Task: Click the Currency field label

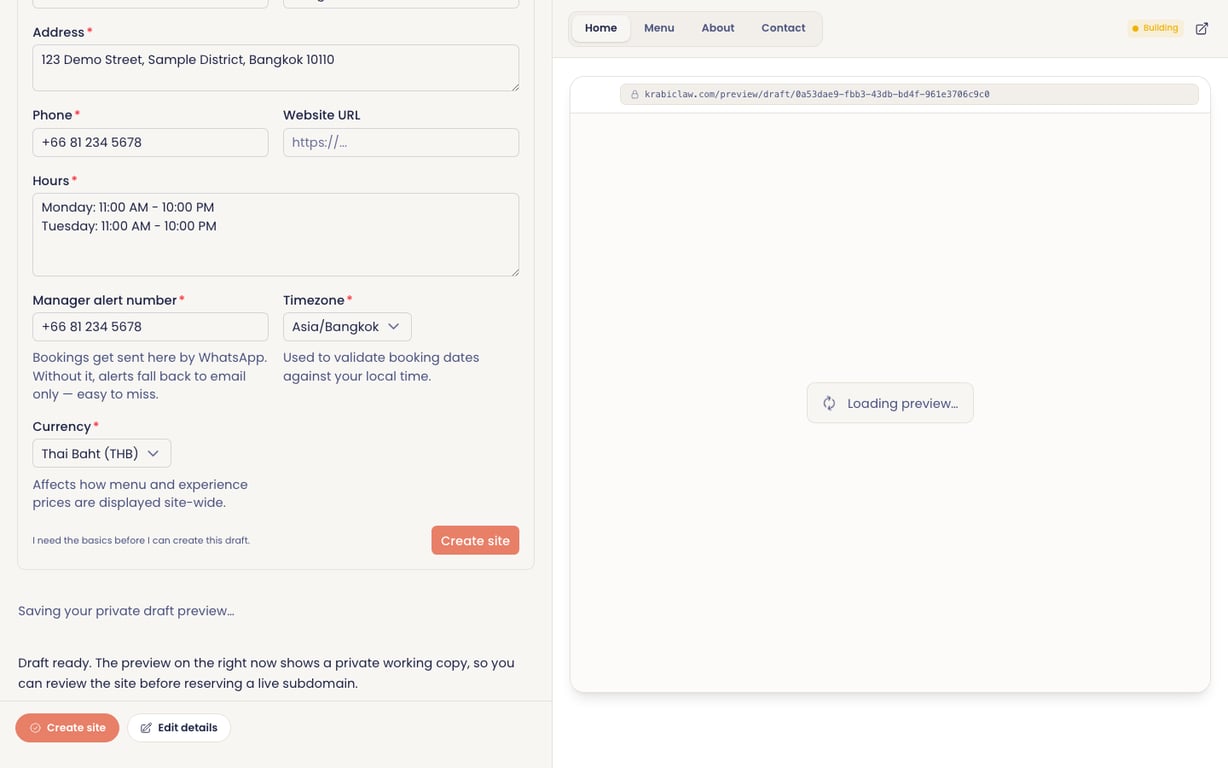Action: click(62, 426)
